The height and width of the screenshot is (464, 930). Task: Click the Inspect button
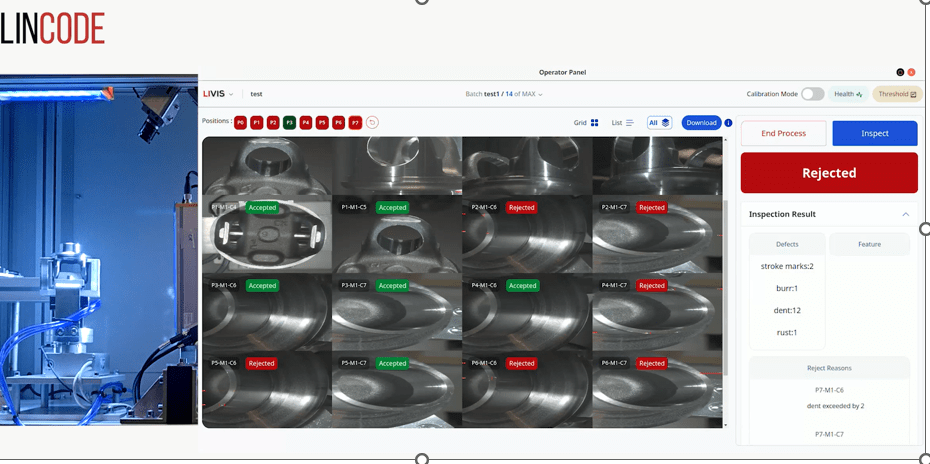click(x=874, y=133)
